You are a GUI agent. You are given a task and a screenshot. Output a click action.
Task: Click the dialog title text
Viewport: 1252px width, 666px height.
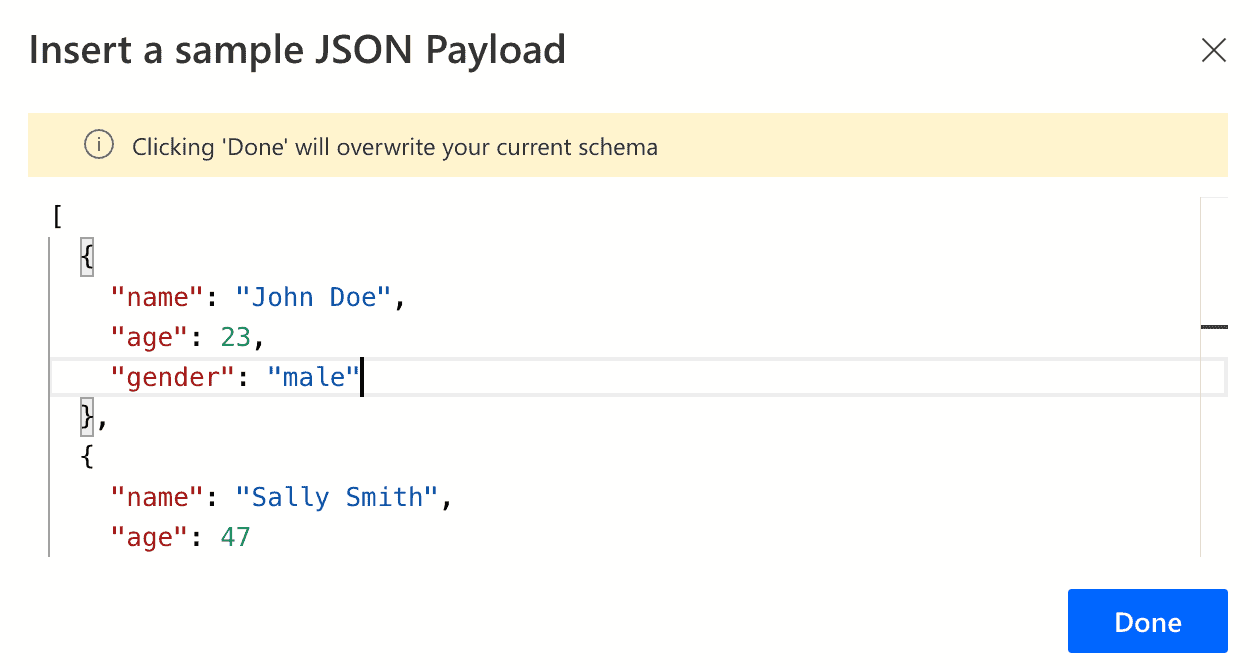[x=298, y=49]
